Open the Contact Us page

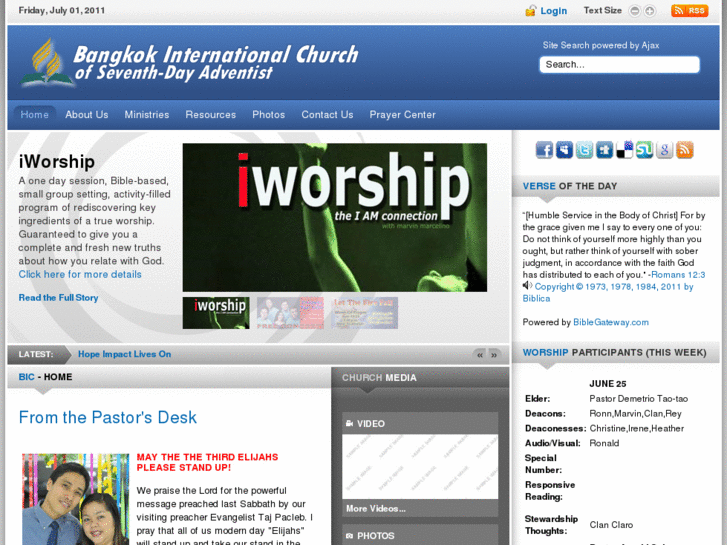tap(327, 115)
